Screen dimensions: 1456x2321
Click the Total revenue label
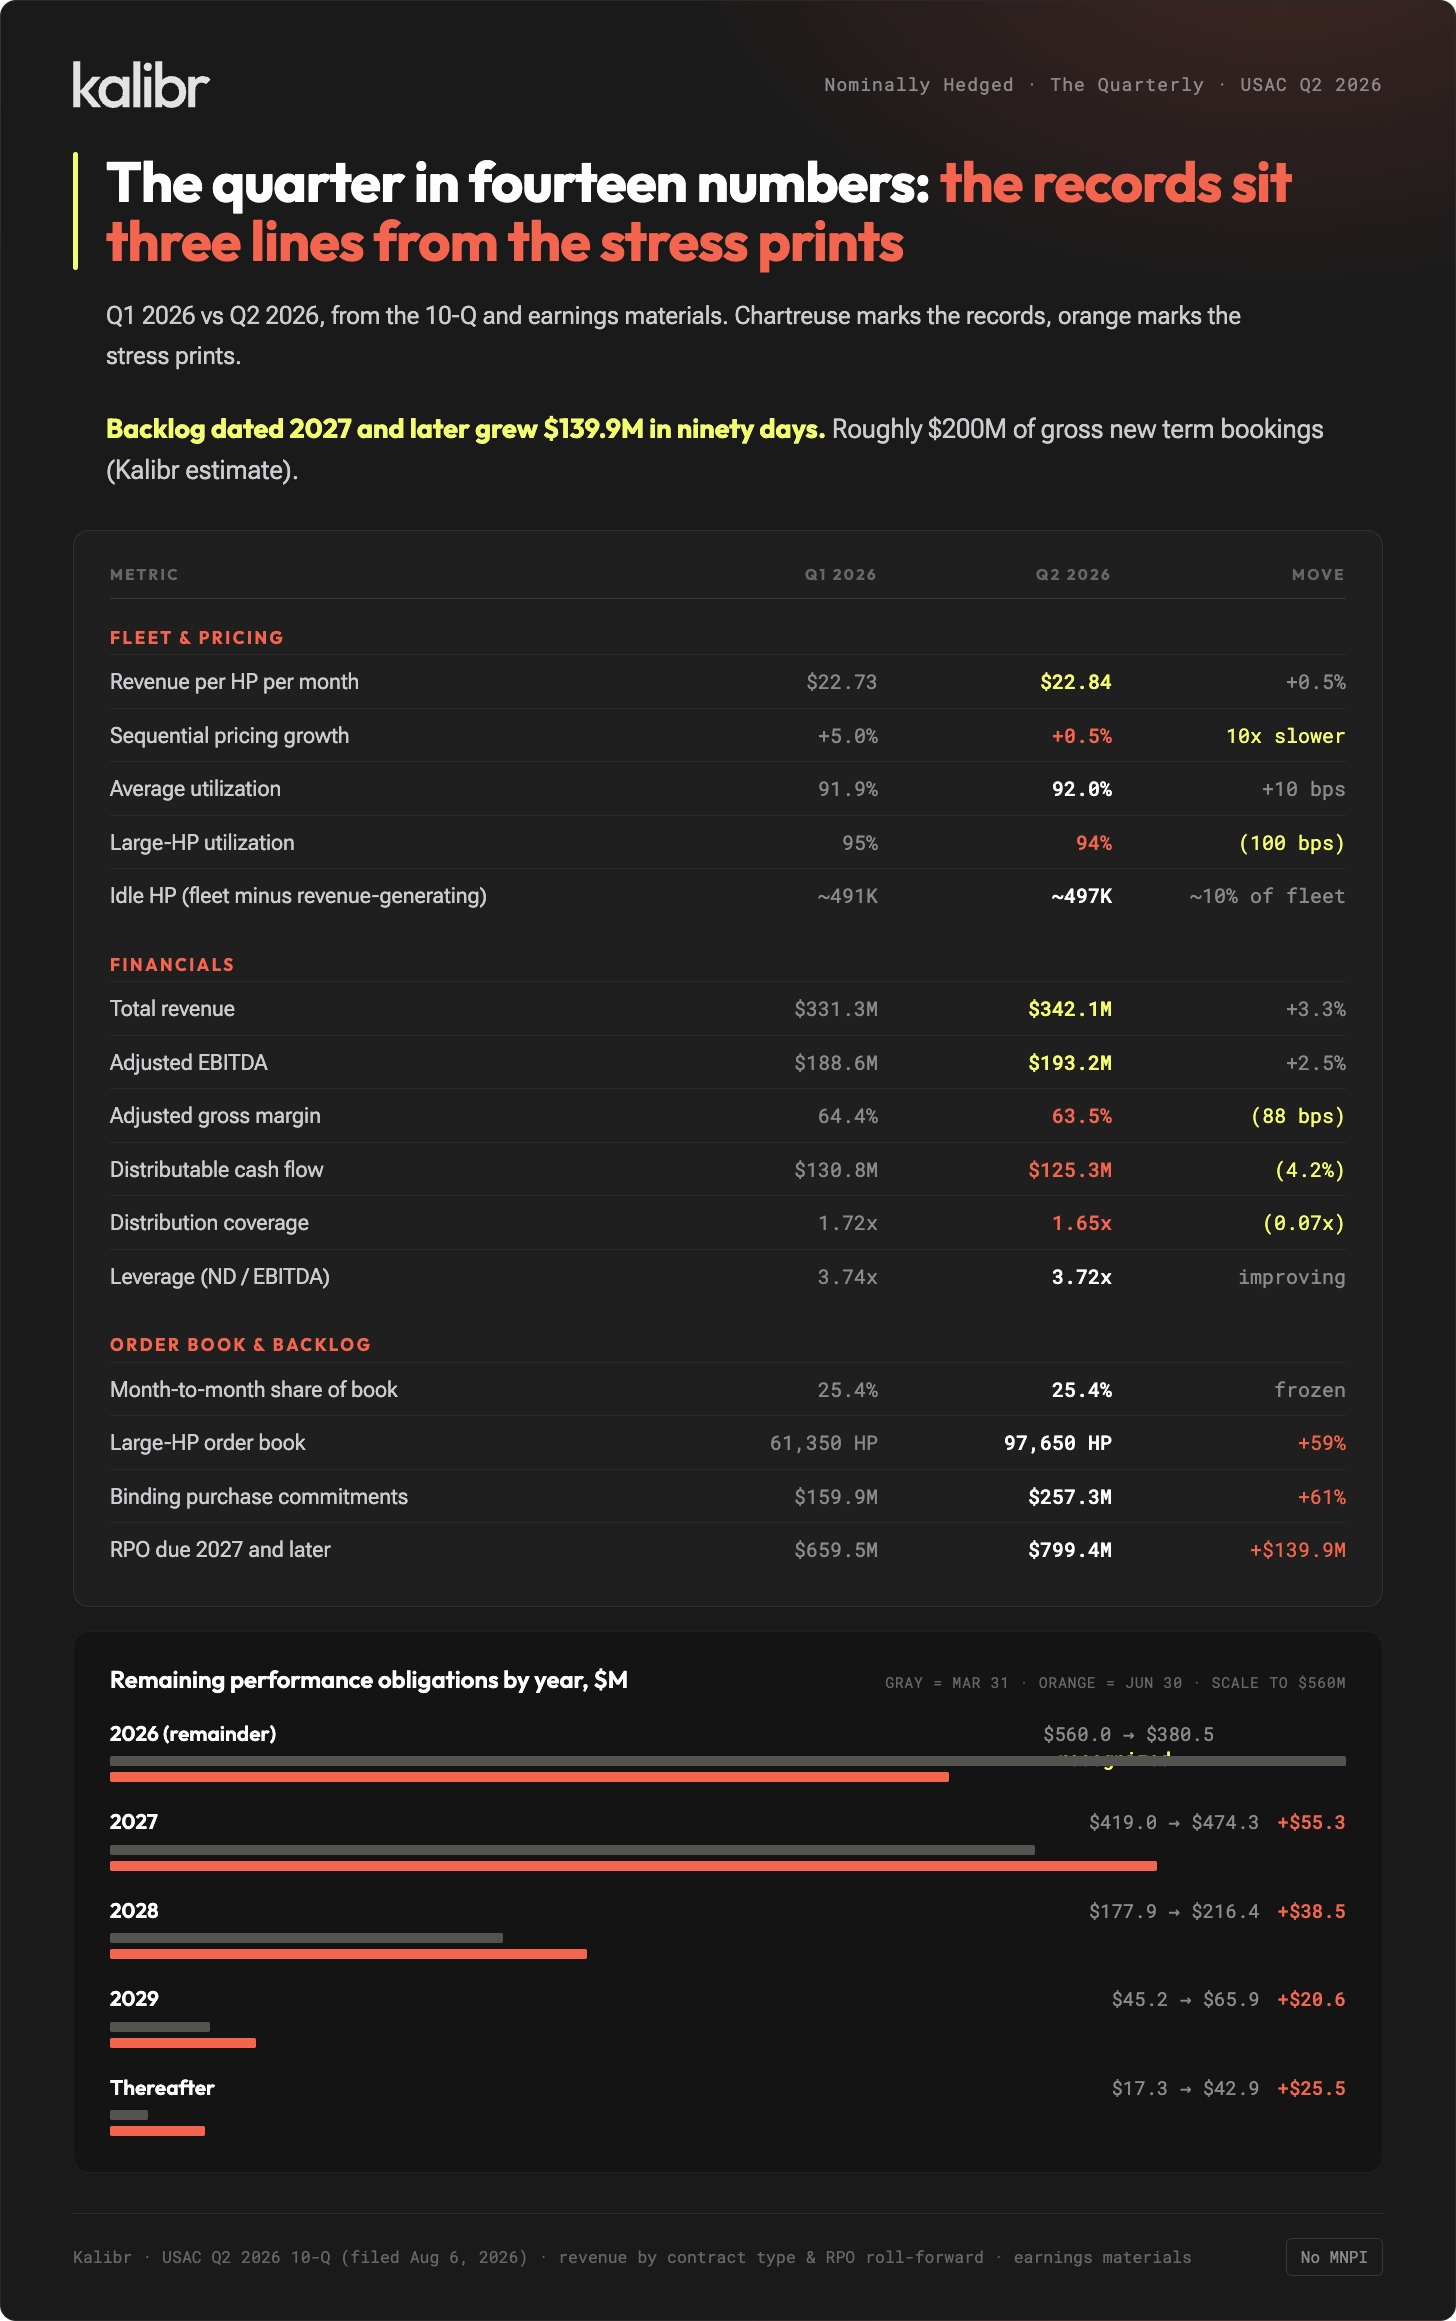coord(172,1009)
